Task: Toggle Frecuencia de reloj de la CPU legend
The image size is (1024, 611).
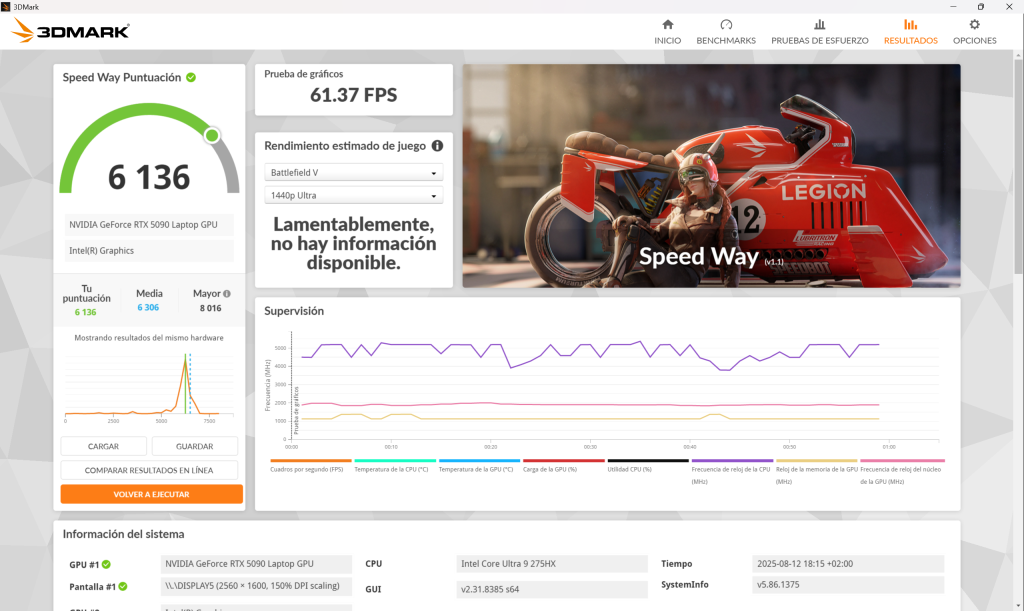Action: (732, 469)
